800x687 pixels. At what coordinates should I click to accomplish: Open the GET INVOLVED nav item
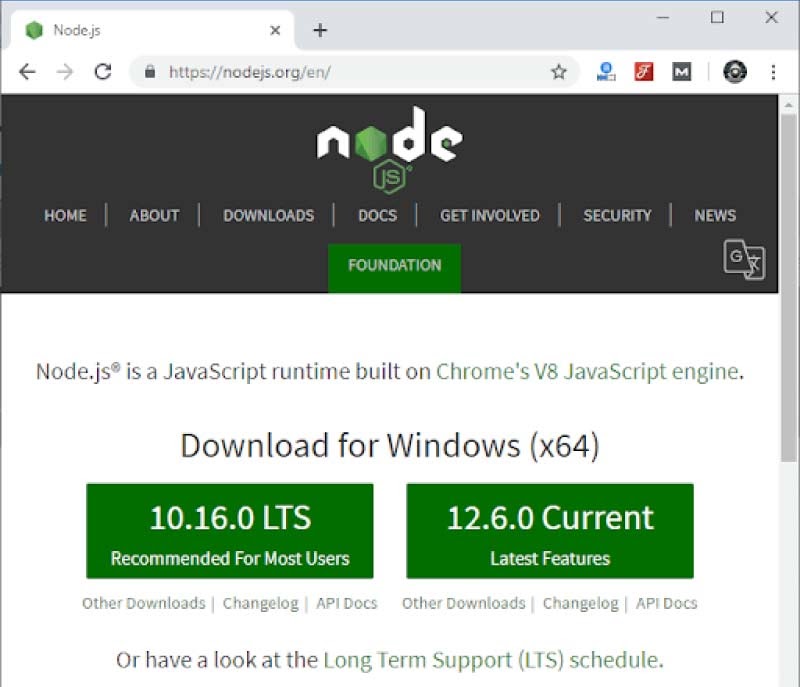490,216
